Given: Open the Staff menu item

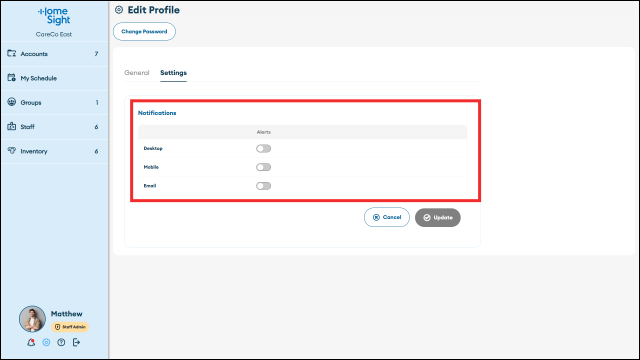Looking at the screenshot, I should [x=54, y=127].
